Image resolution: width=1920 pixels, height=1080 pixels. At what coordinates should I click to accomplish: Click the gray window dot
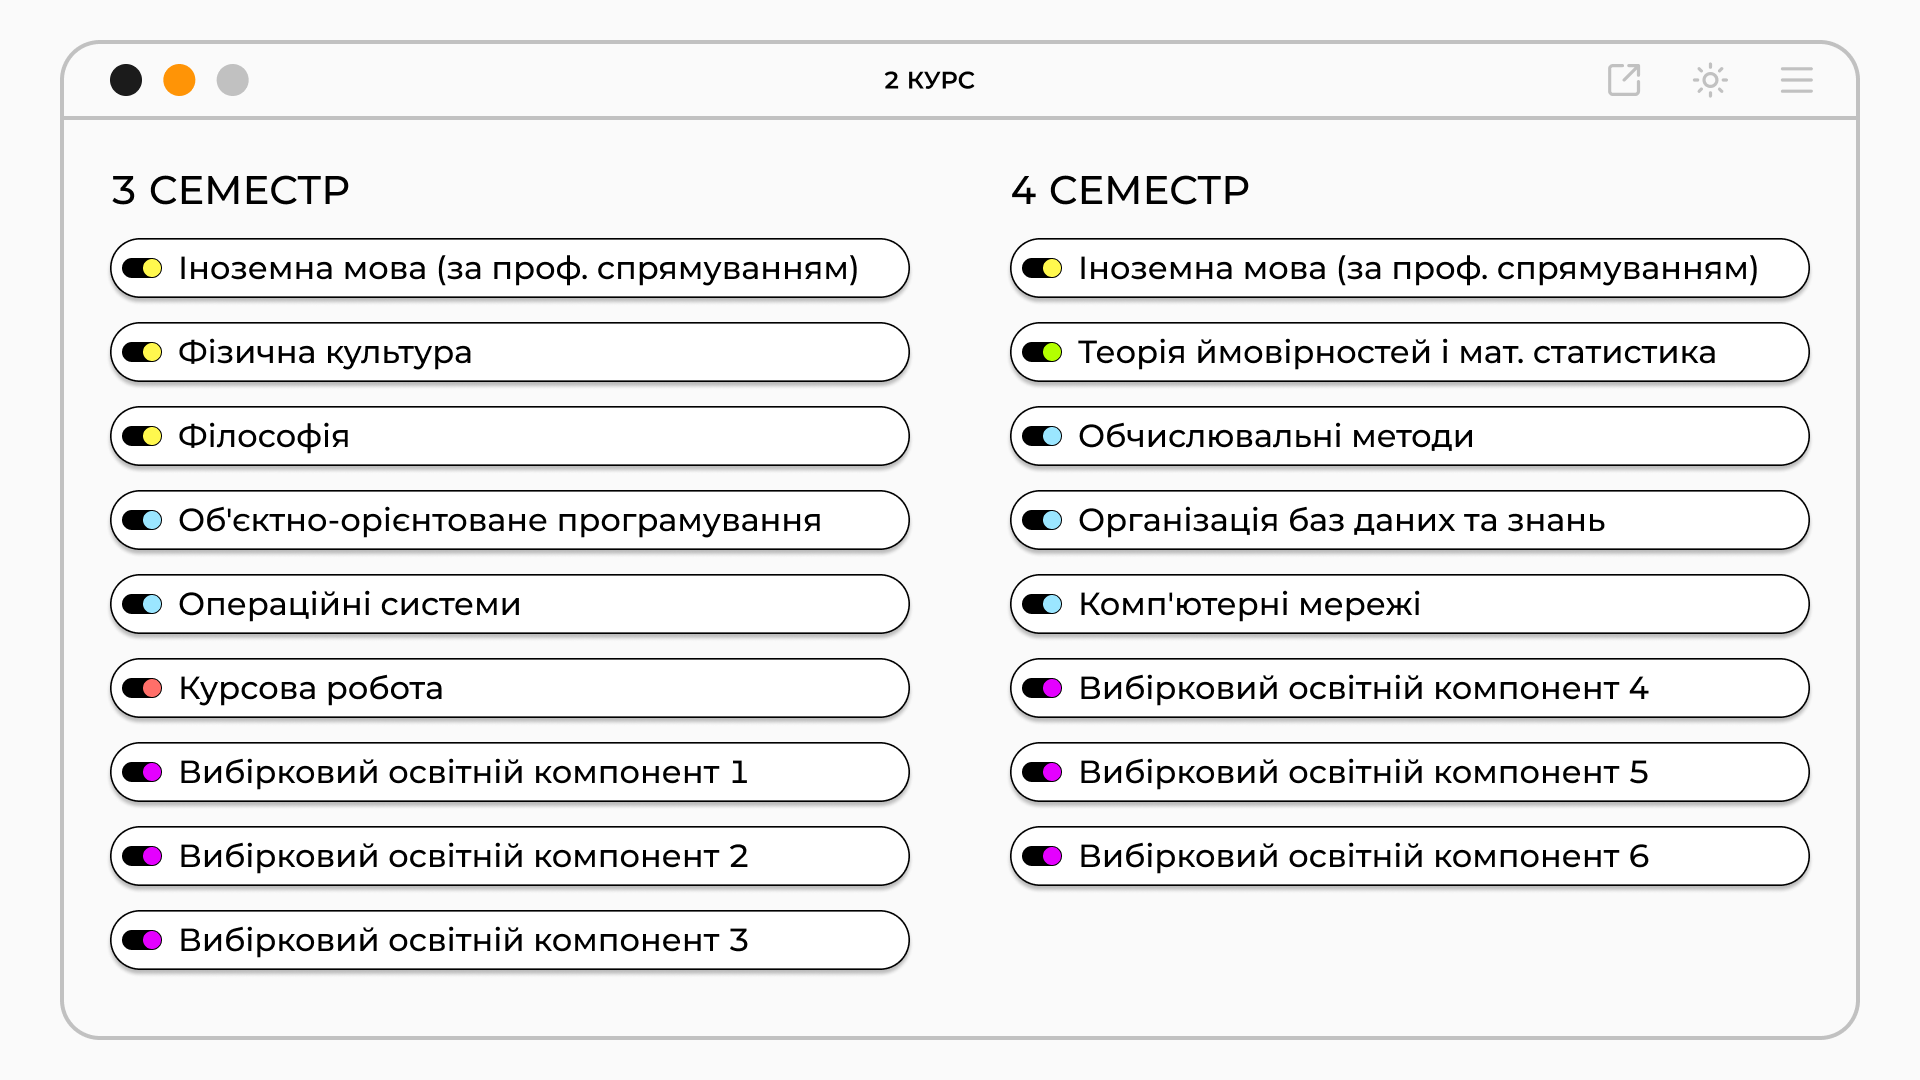[x=233, y=80]
